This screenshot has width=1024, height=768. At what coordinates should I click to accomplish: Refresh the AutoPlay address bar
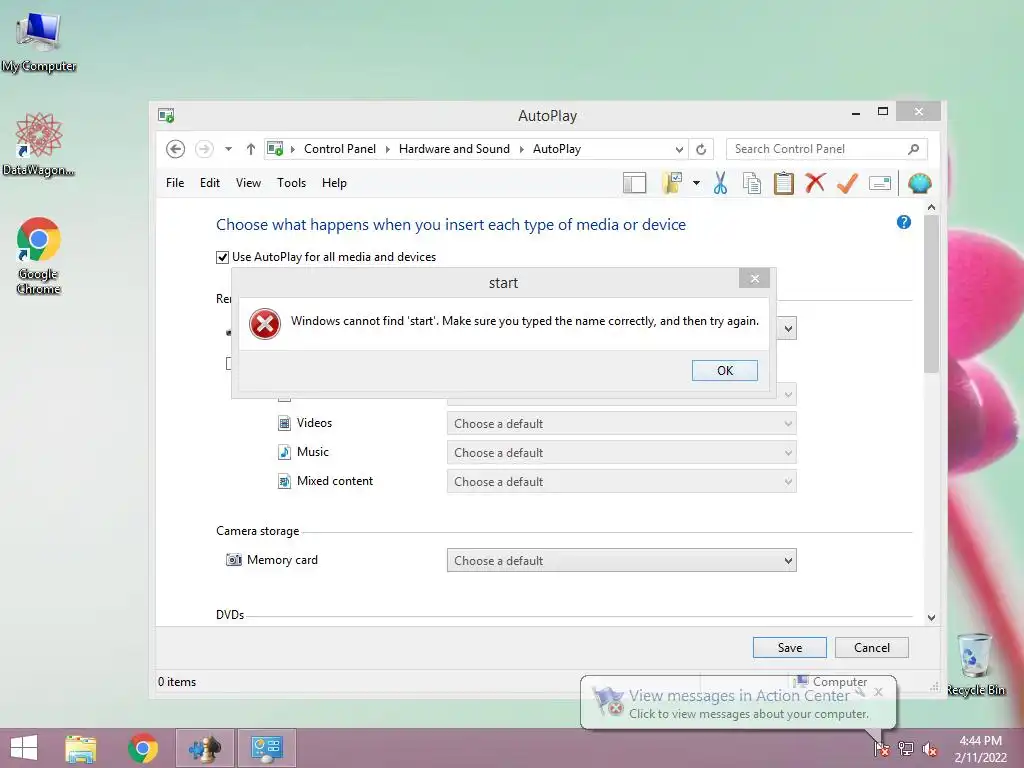coord(701,150)
